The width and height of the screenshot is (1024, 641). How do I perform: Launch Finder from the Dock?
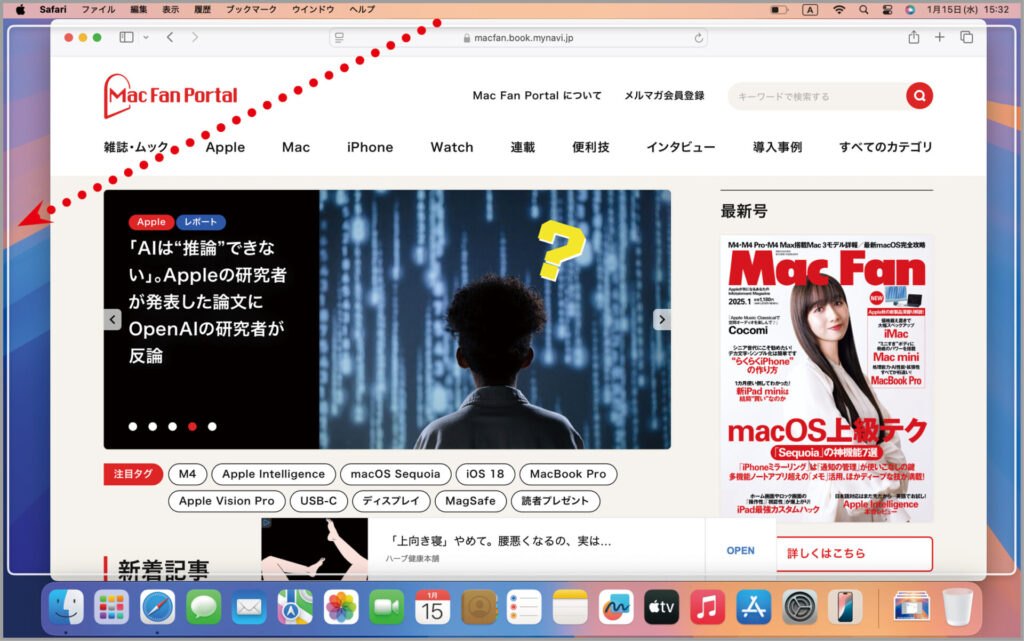[x=66, y=608]
